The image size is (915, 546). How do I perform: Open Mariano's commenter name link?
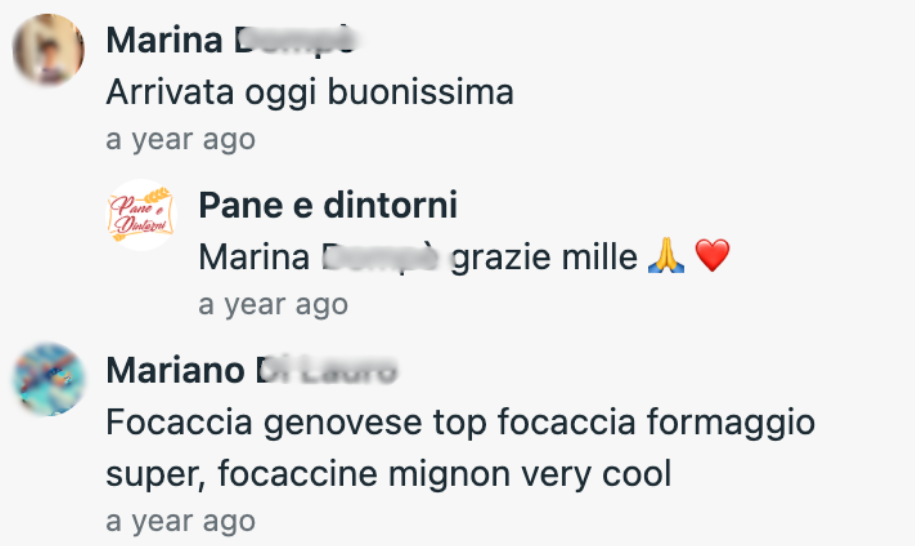click(251, 370)
